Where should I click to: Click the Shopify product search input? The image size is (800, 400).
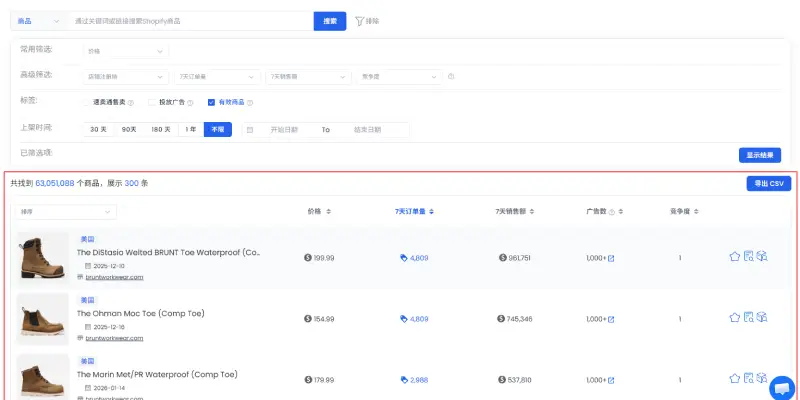click(191, 21)
